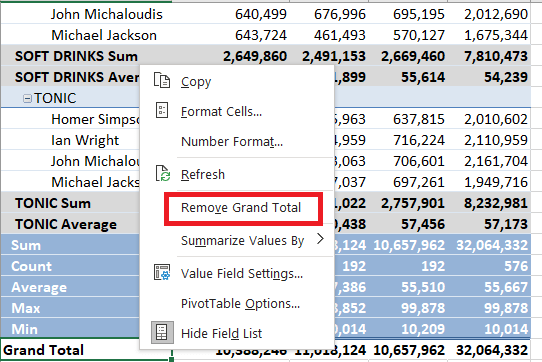Click the Sum row label

point(26,245)
